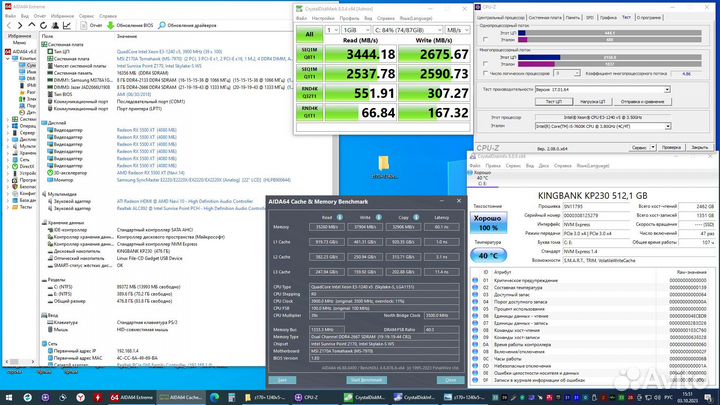Viewport: 720px width, 405px height.
Task: Run SEQ1M Q1T1 test in CrystalDiskMark
Action: coord(309,73)
